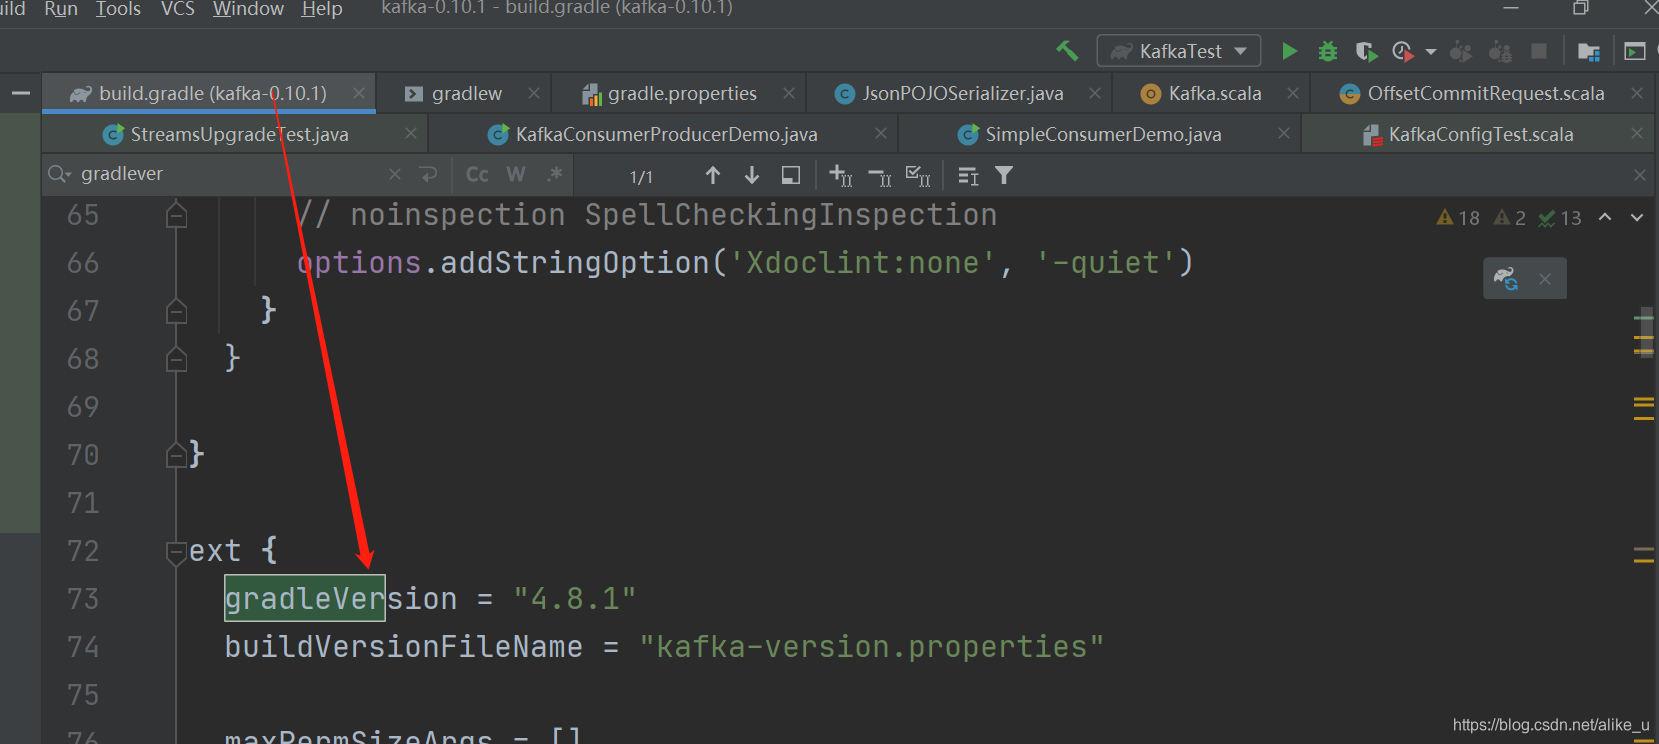Image resolution: width=1659 pixels, height=744 pixels.
Task: Open search filter funnel icon
Action: 1004,175
